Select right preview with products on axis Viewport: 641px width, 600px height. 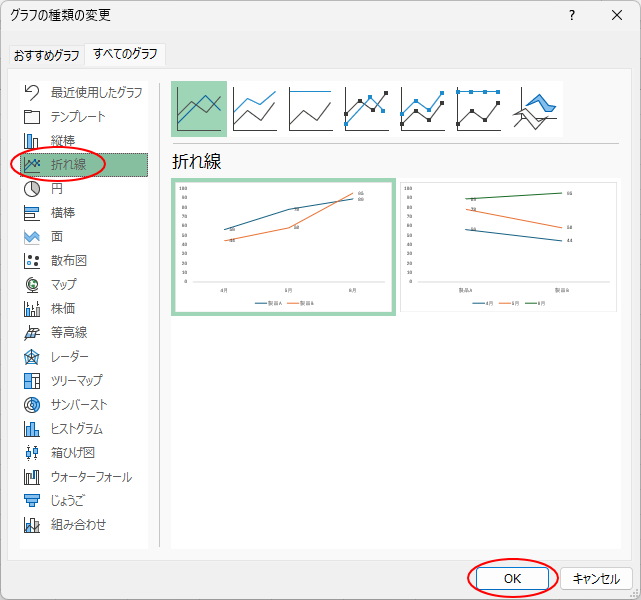508,247
